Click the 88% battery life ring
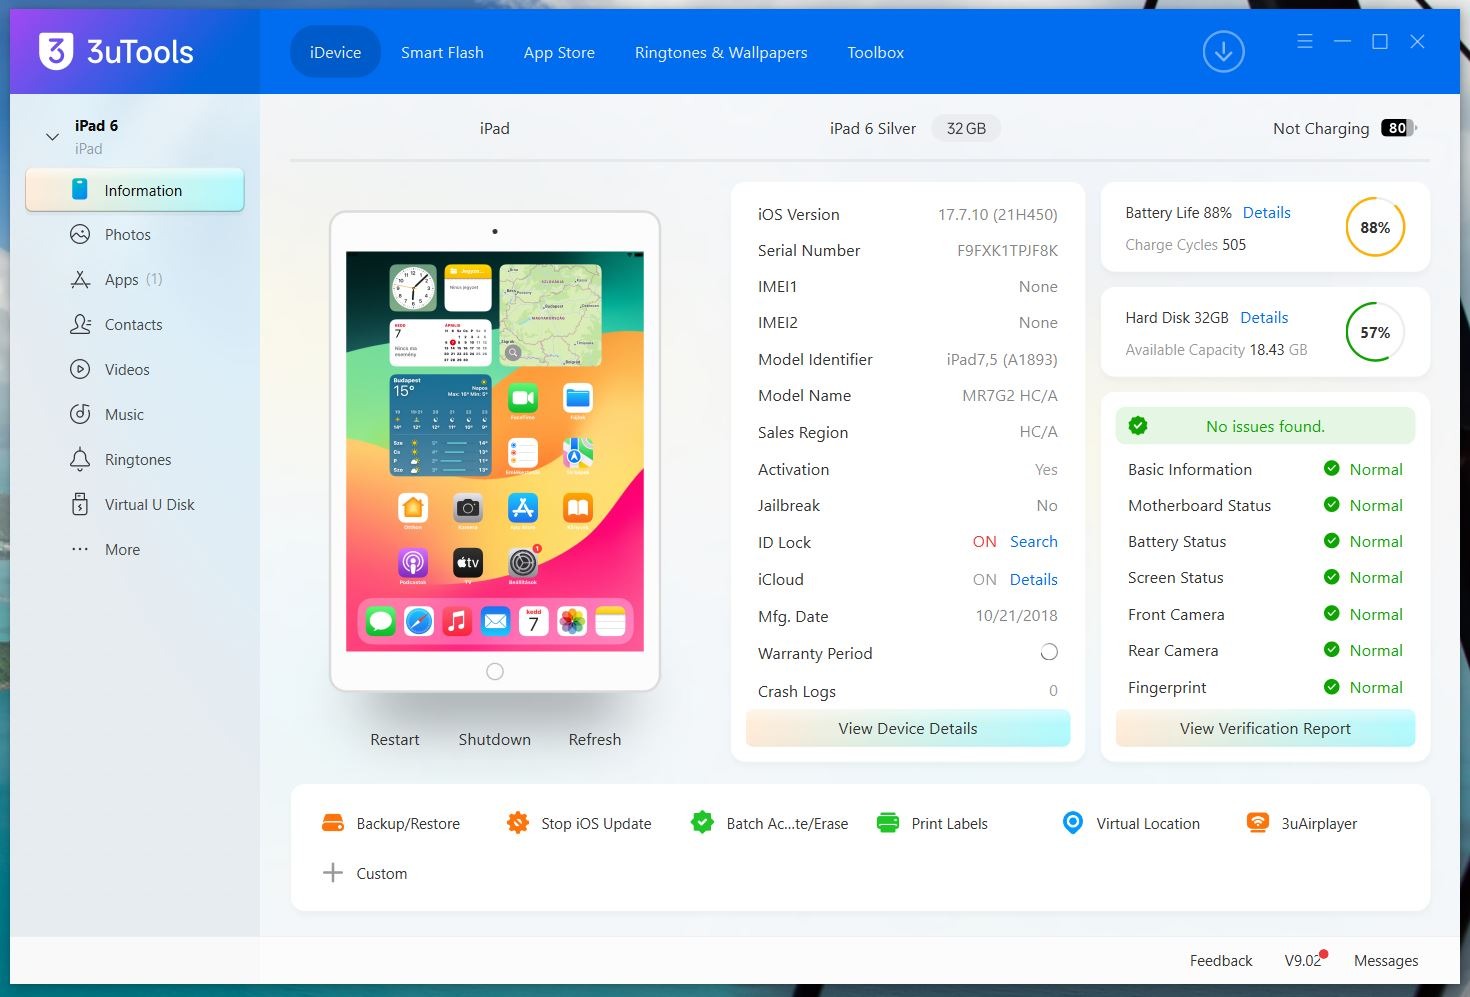 [1375, 227]
